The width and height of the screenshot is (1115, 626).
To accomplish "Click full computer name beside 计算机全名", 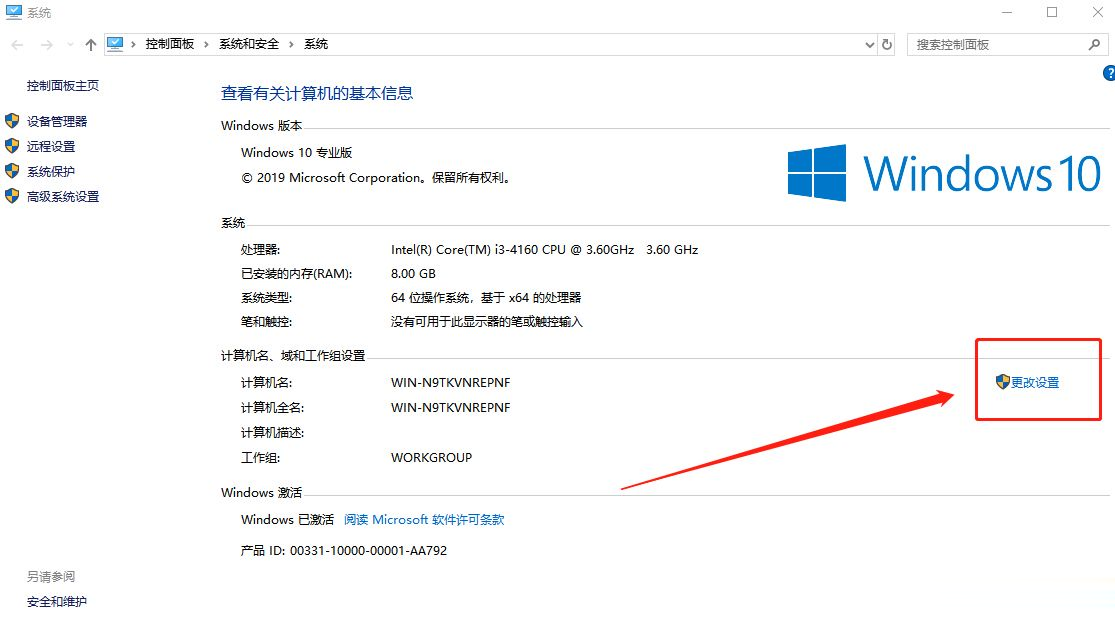I will pos(451,408).
